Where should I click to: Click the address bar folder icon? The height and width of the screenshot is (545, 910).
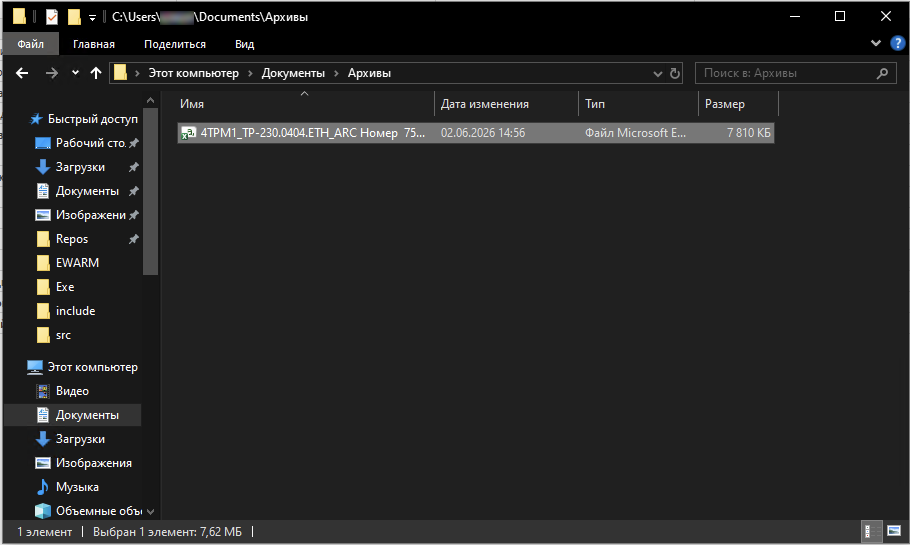120,73
